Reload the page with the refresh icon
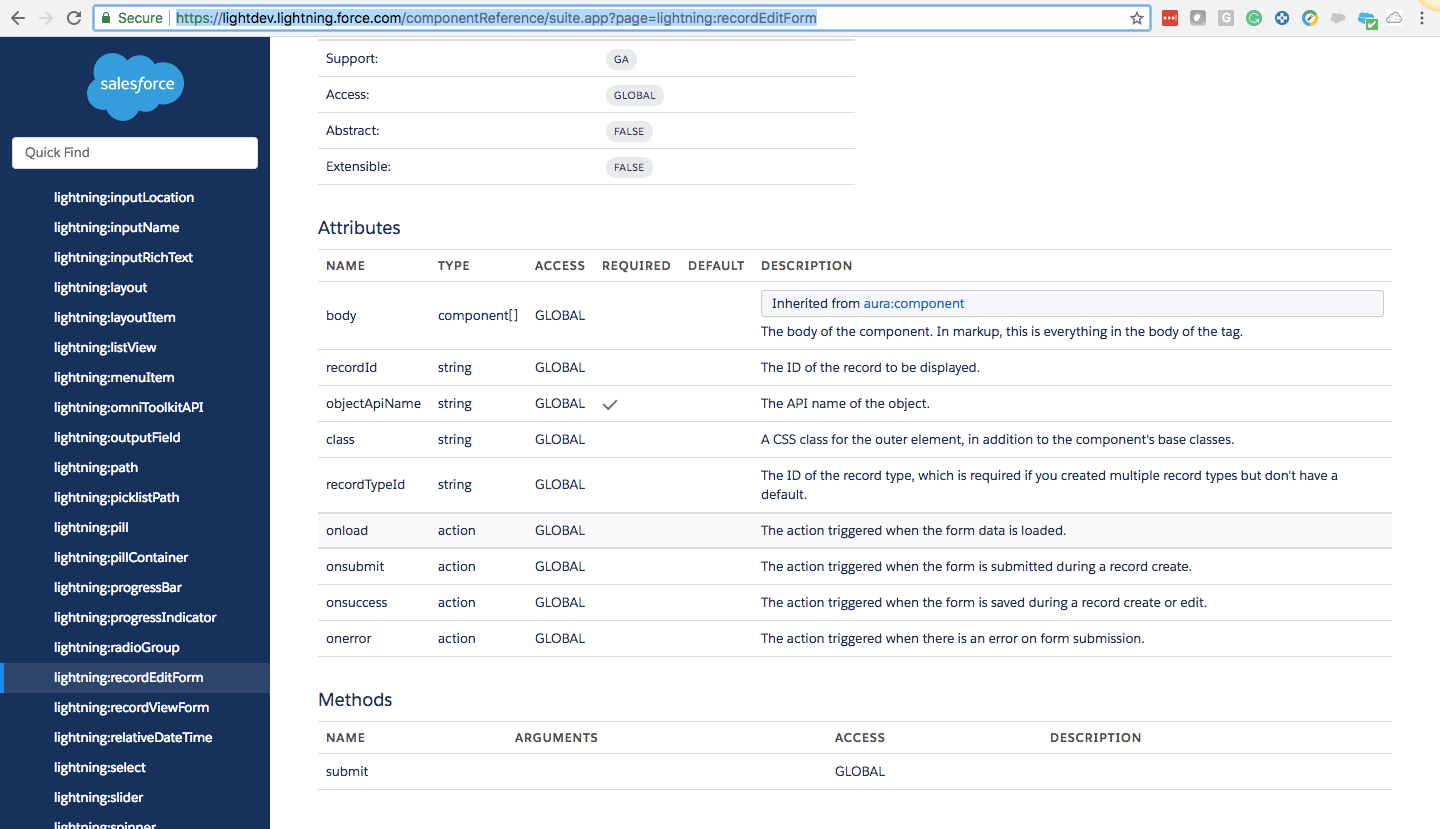The width and height of the screenshot is (1440, 829). click(x=74, y=18)
